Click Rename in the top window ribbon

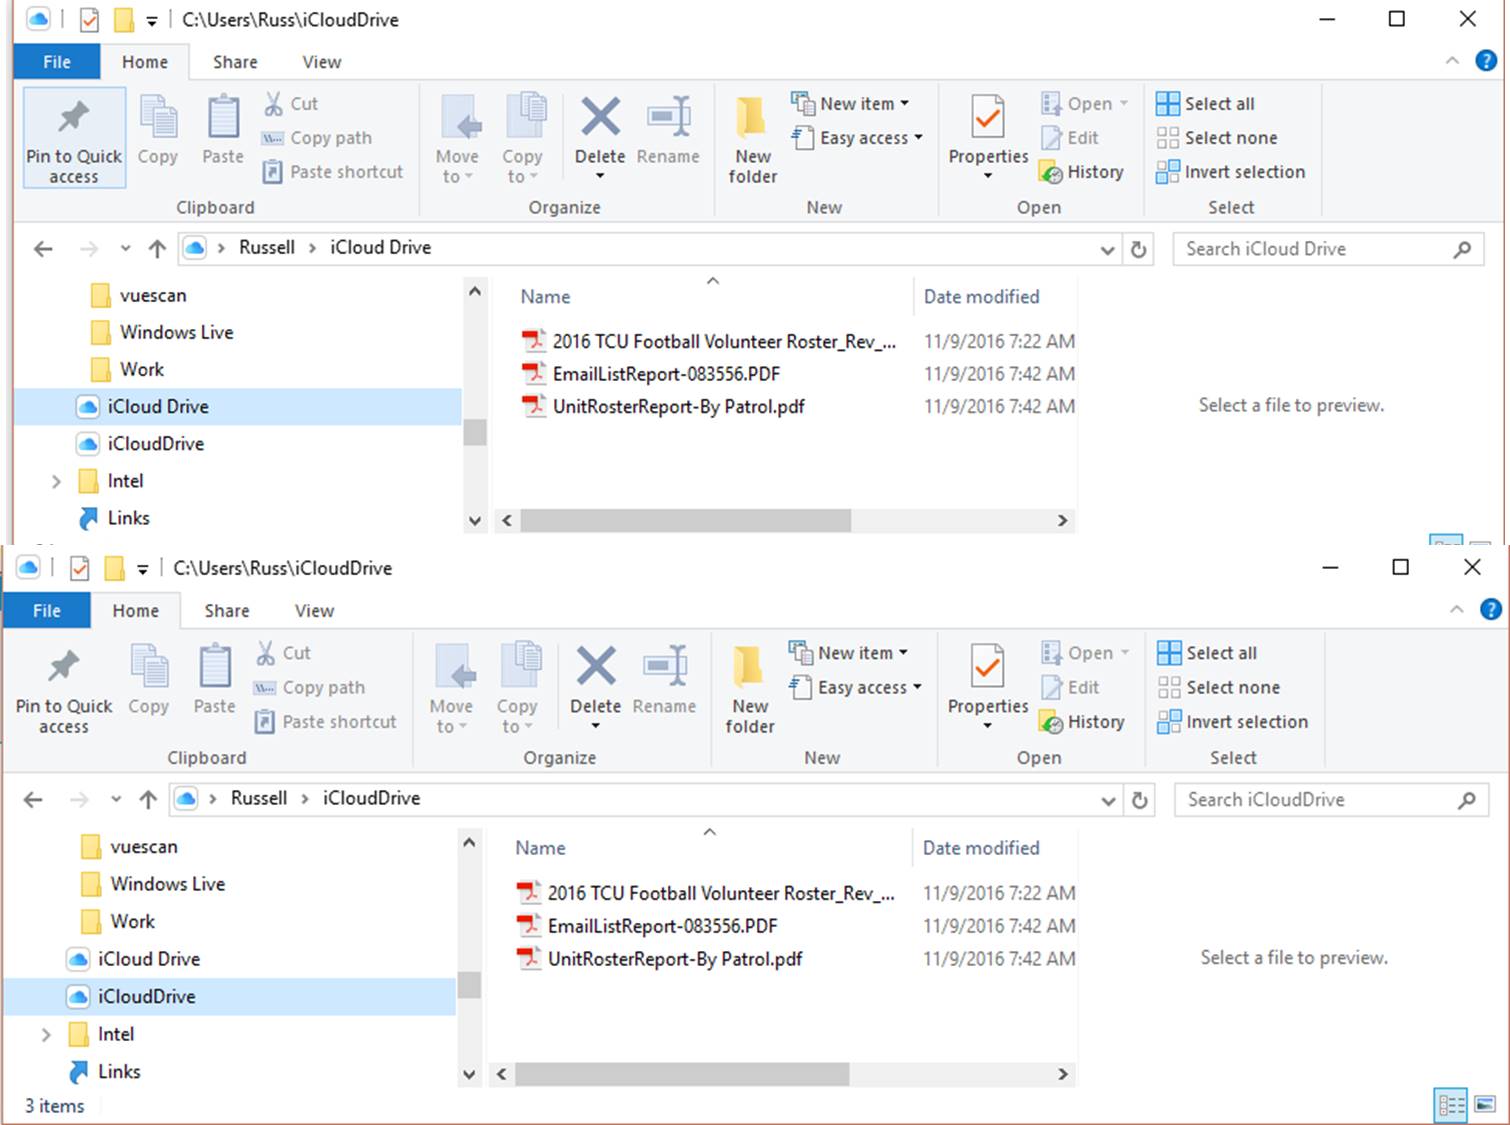pyautogui.click(x=668, y=130)
